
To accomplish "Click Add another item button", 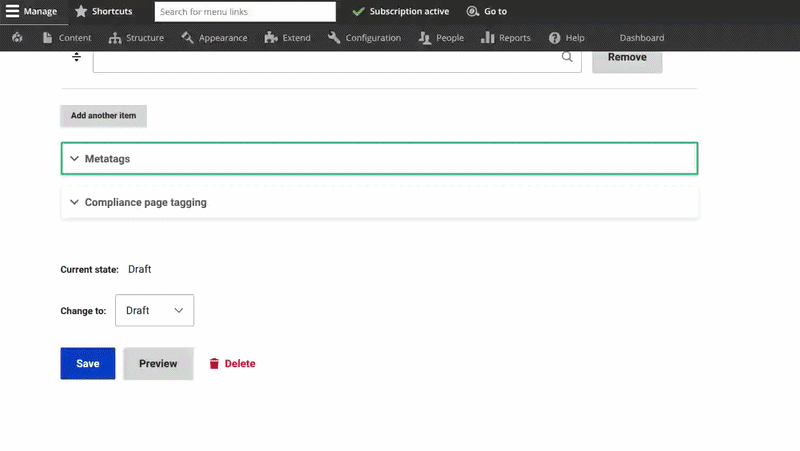I will coord(104,116).
